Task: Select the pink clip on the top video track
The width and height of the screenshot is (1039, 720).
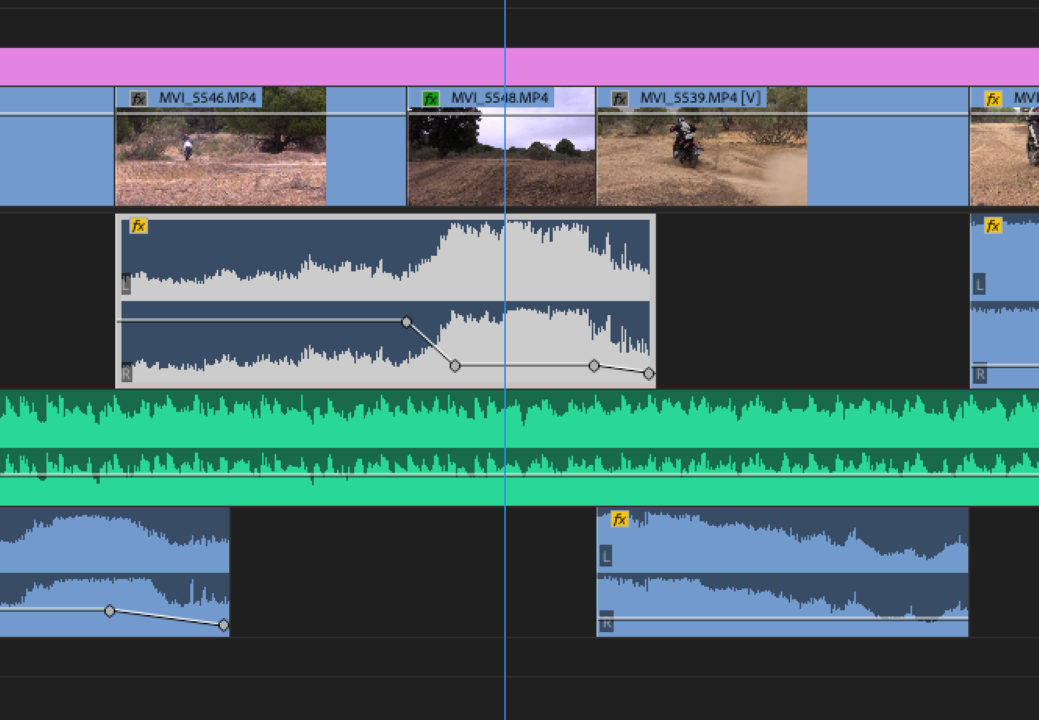Action: click(520, 66)
